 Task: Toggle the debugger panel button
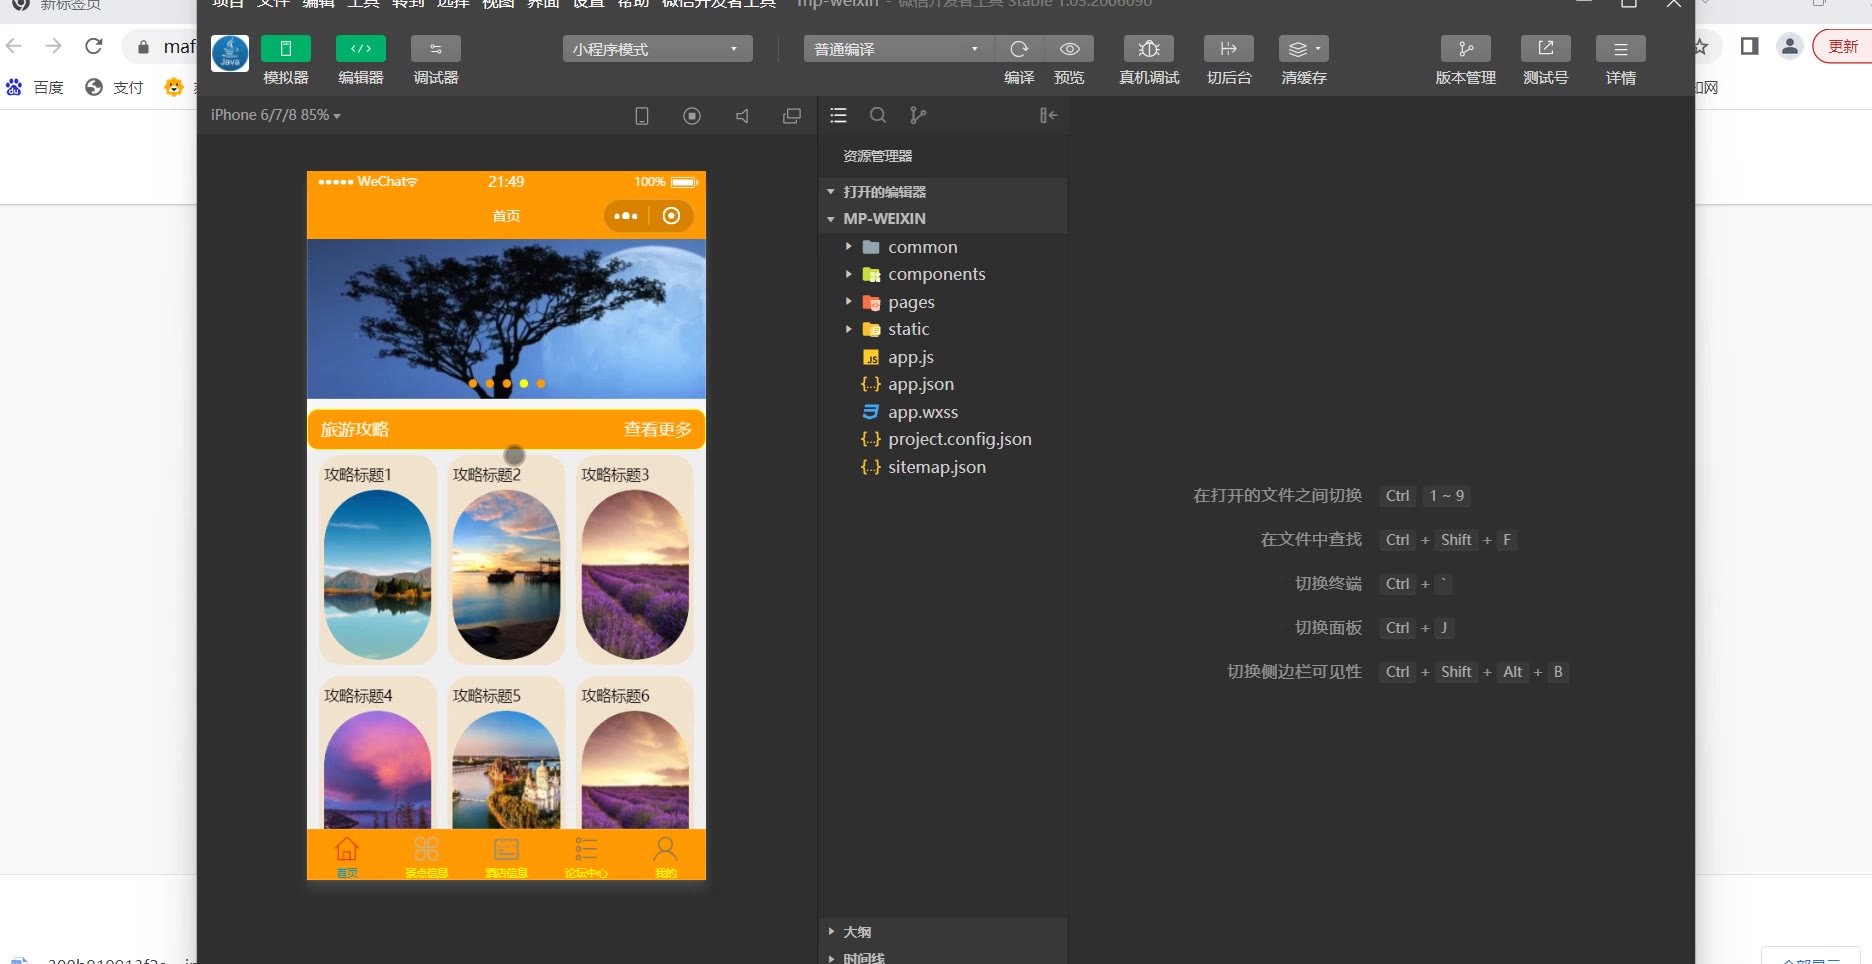pyautogui.click(x=436, y=49)
